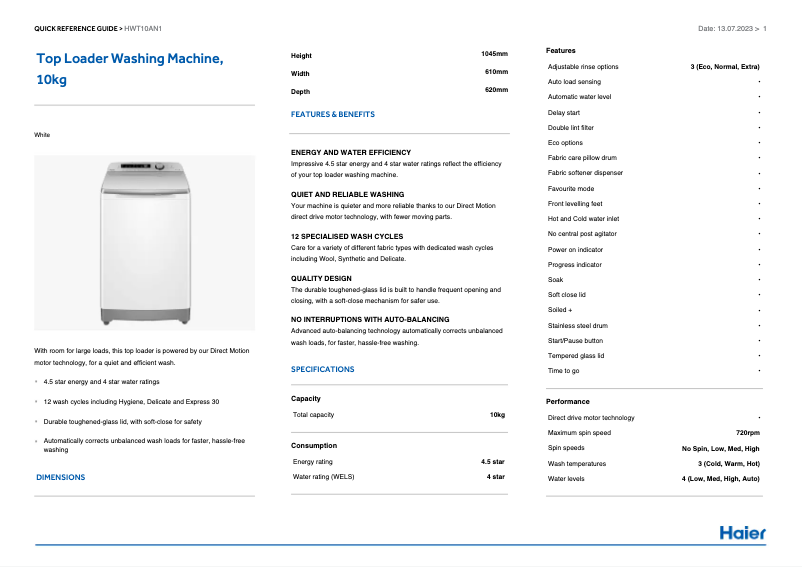Select the Features column heading
The width and height of the screenshot is (802, 567).
click(561, 51)
